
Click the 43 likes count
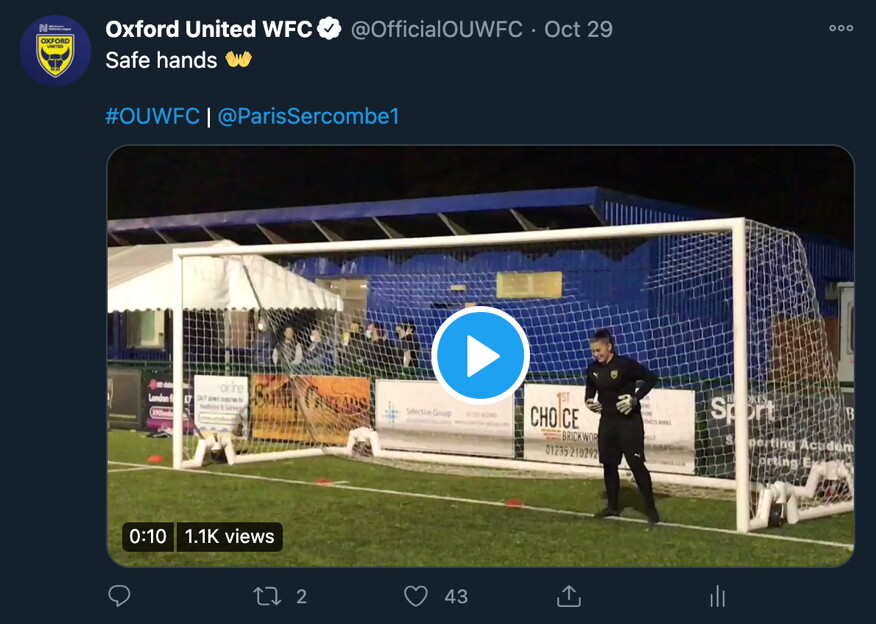(456, 597)
